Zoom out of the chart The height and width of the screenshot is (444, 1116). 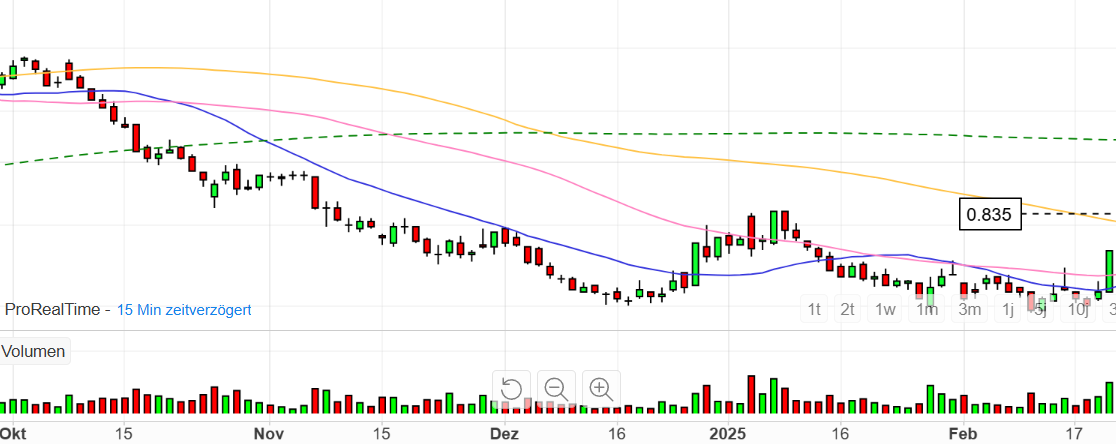(x=556, y=389)
